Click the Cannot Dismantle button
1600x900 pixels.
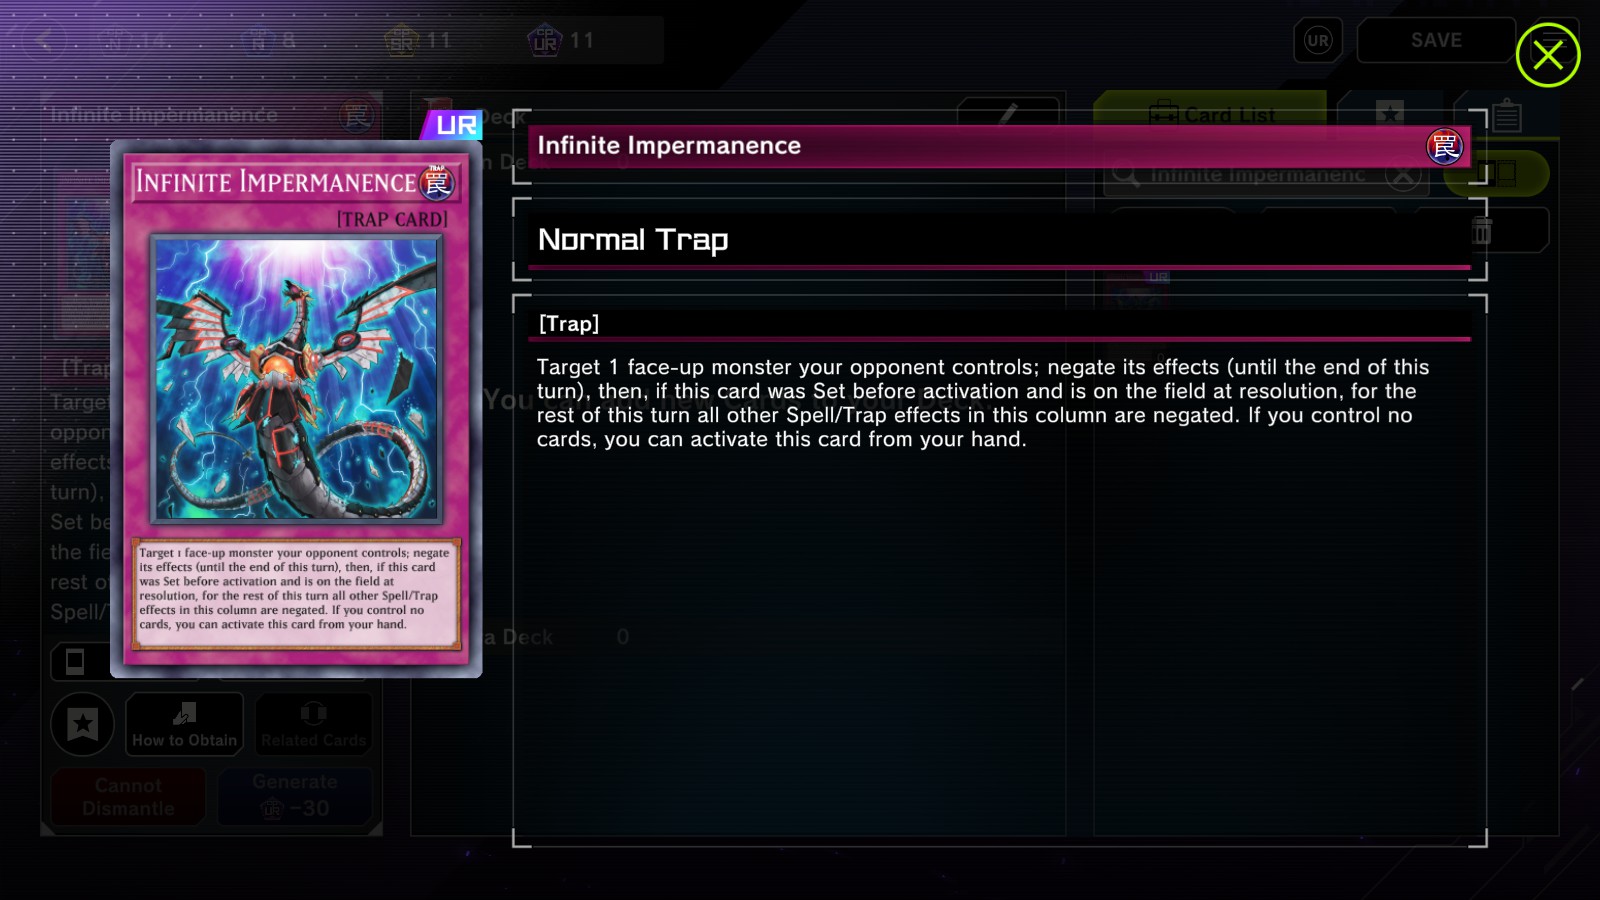point(128,796)
